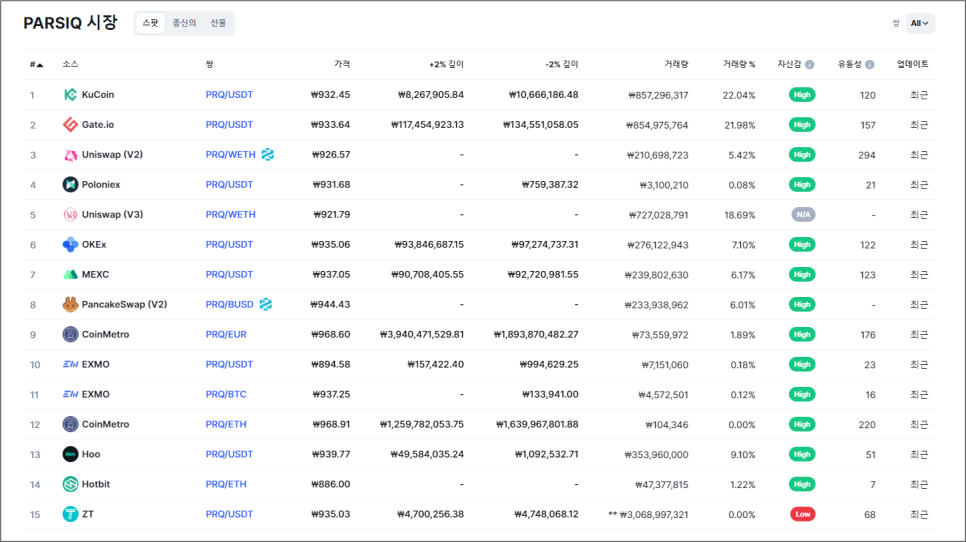Sort by the -2% 깊이 column header
966x542 pixels.
(x=561, y=64)
